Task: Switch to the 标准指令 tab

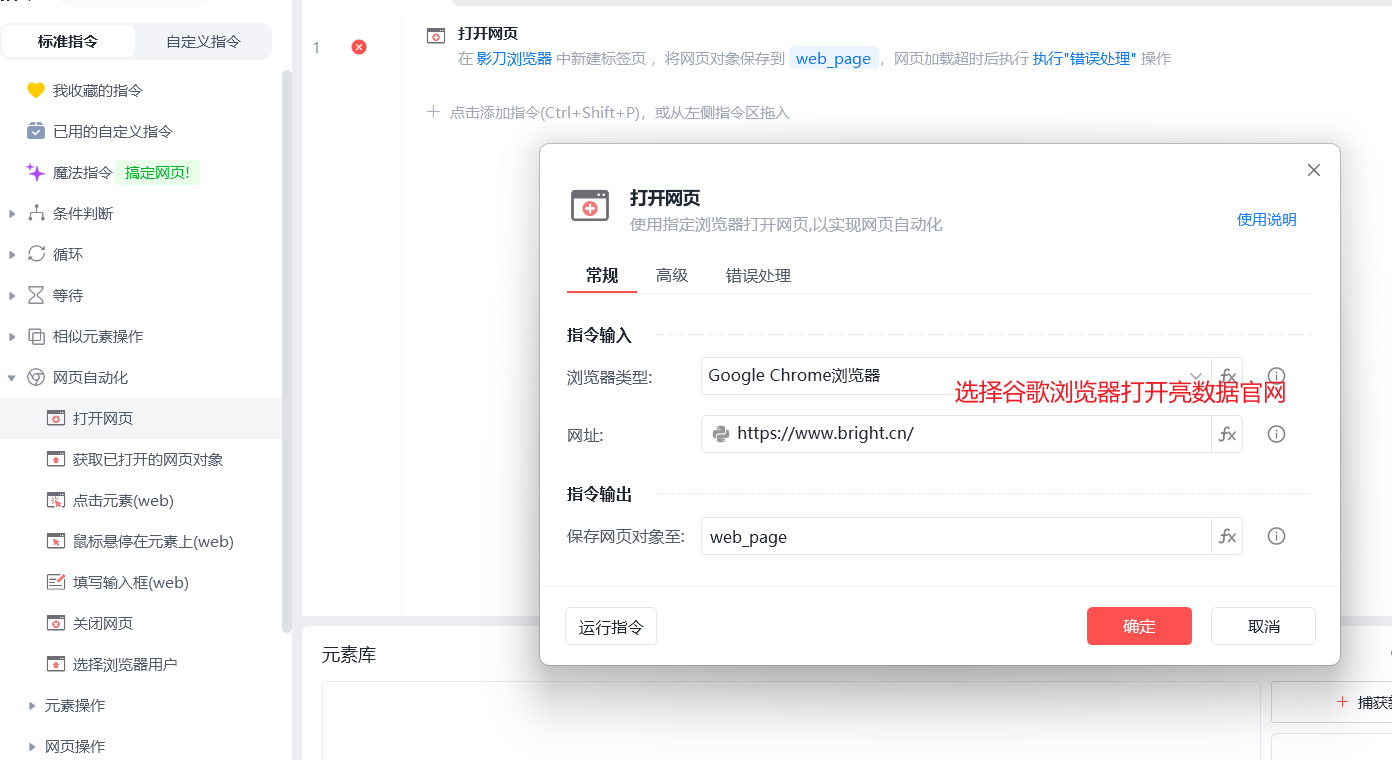Action: 68,41
